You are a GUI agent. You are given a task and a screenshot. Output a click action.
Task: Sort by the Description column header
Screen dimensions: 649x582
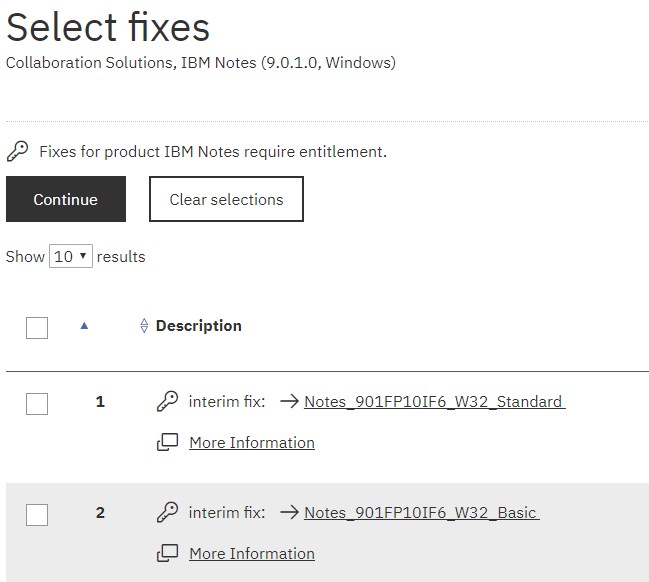[199, 326]
